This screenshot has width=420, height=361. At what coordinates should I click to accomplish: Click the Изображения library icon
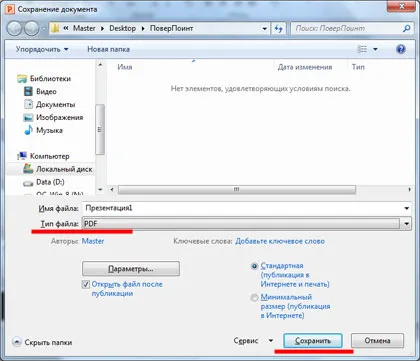(x=28, y=118)
